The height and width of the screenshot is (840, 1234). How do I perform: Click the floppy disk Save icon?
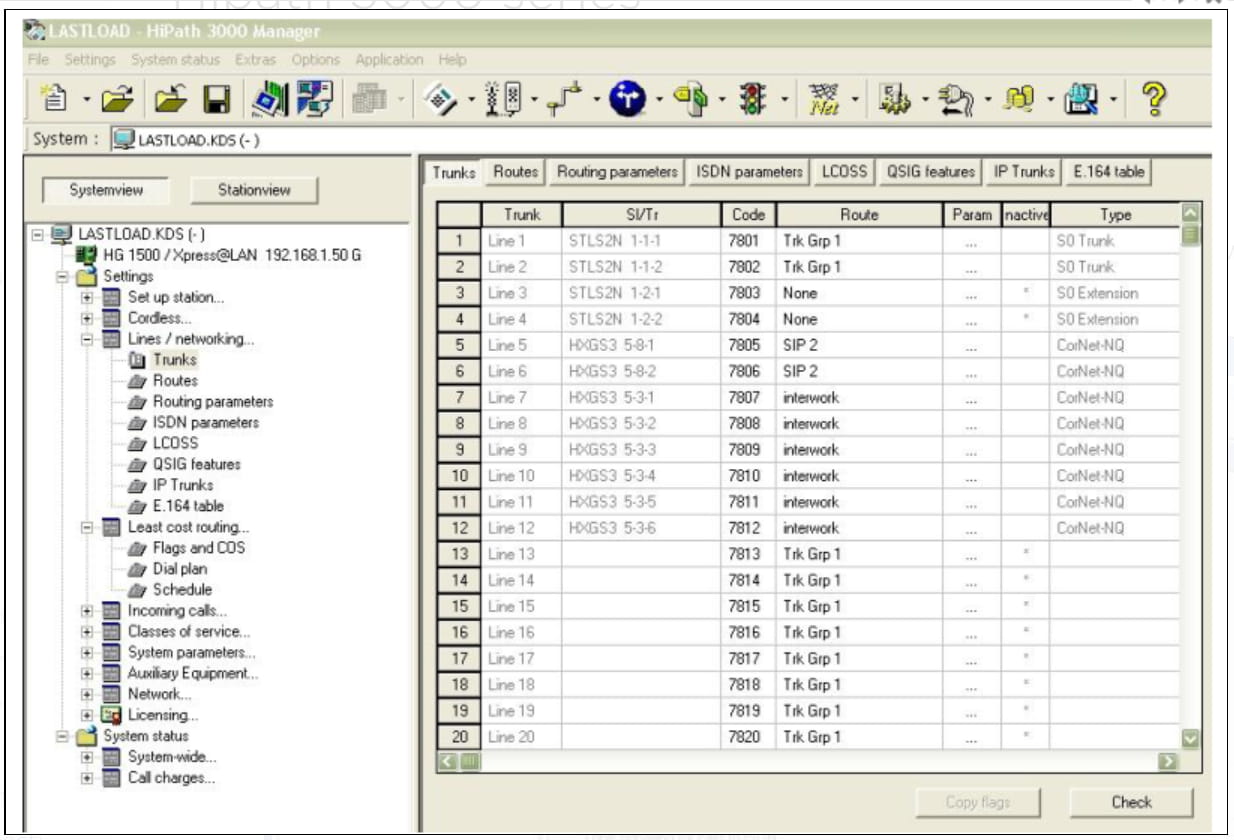[x=215, y=98]
